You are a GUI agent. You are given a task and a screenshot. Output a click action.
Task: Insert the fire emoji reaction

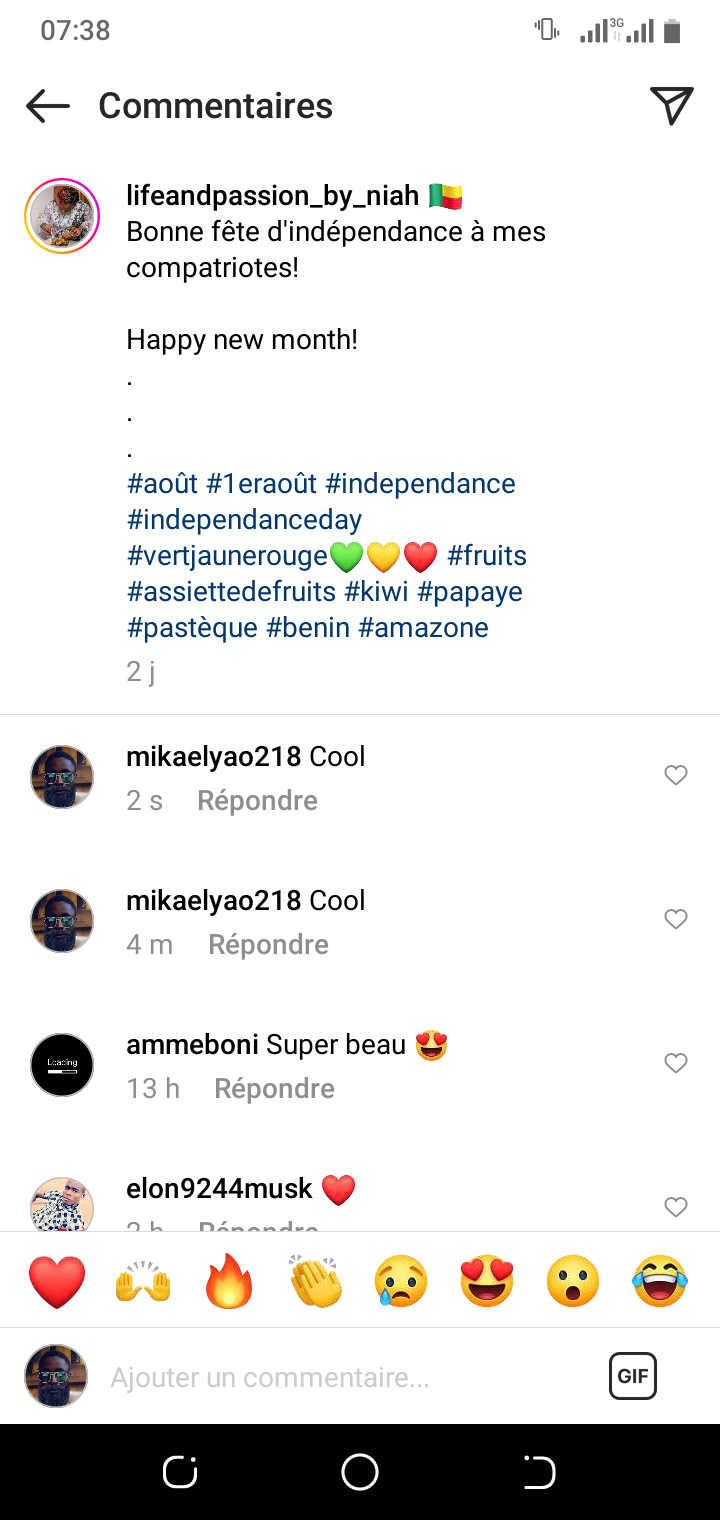(x=229, y=1281)
